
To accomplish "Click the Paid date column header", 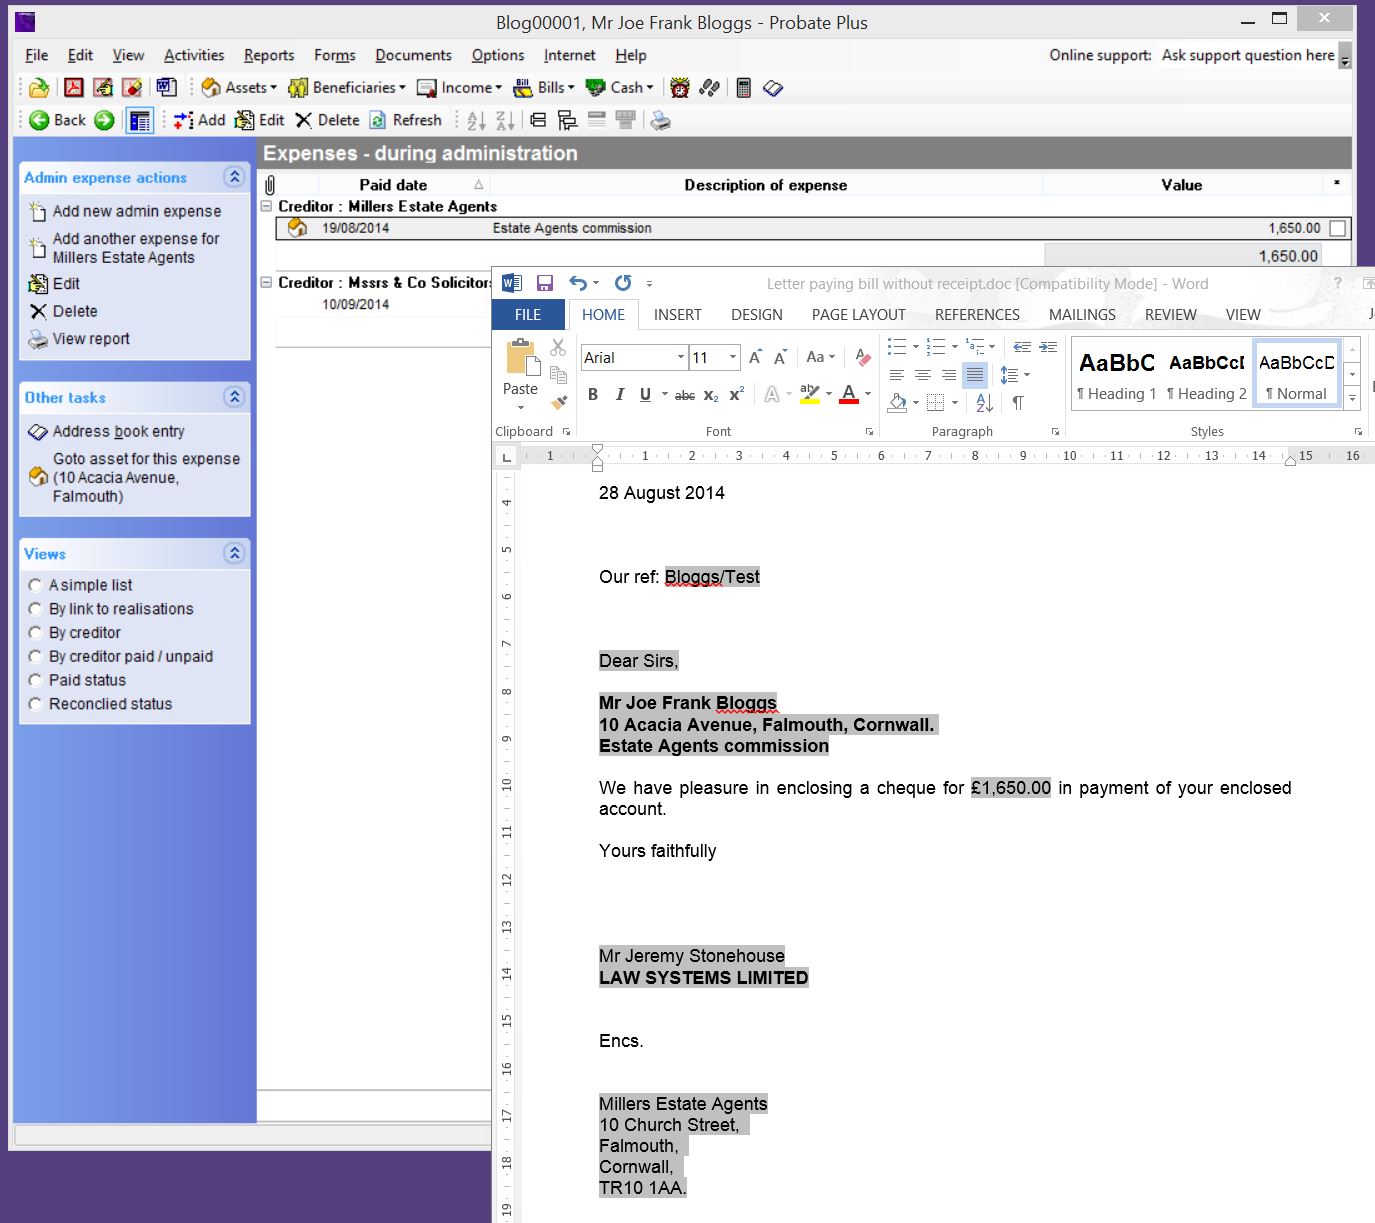I will coord(393,185).
